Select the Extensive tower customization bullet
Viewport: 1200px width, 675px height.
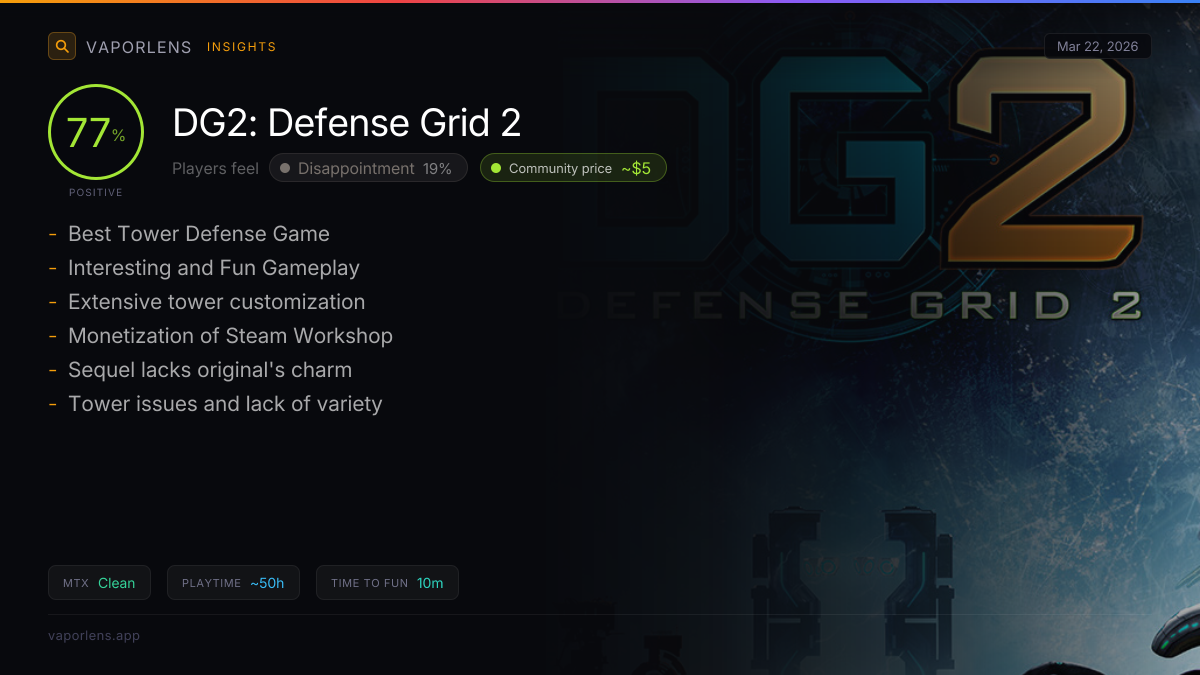point(216,302)
